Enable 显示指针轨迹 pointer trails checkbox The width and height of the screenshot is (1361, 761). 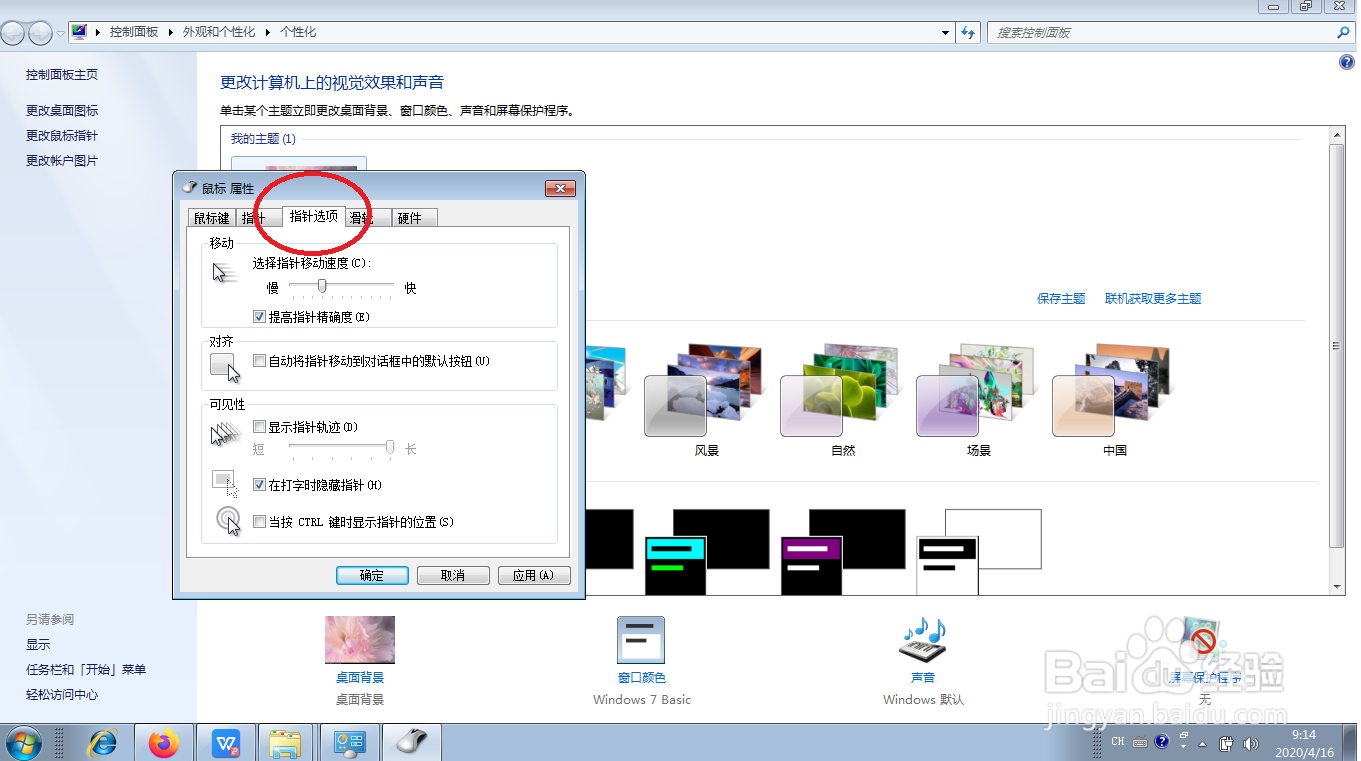click(x=260, y=426)
